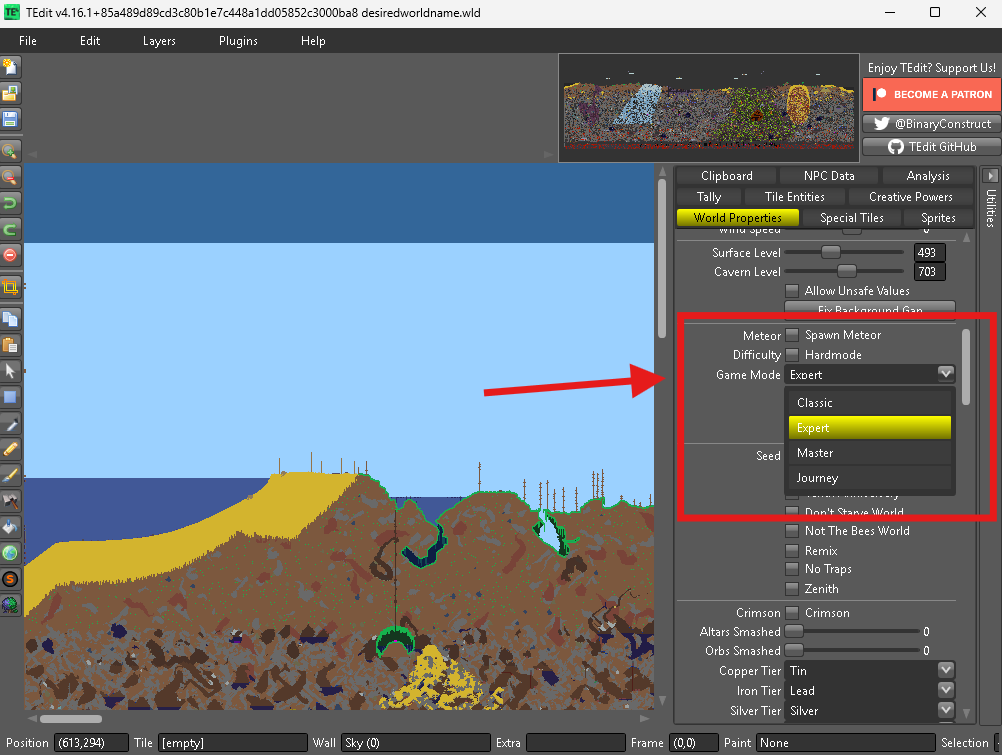Switch to the Tally tab
Screen dimensions: 1002x755
pos(709,197)
